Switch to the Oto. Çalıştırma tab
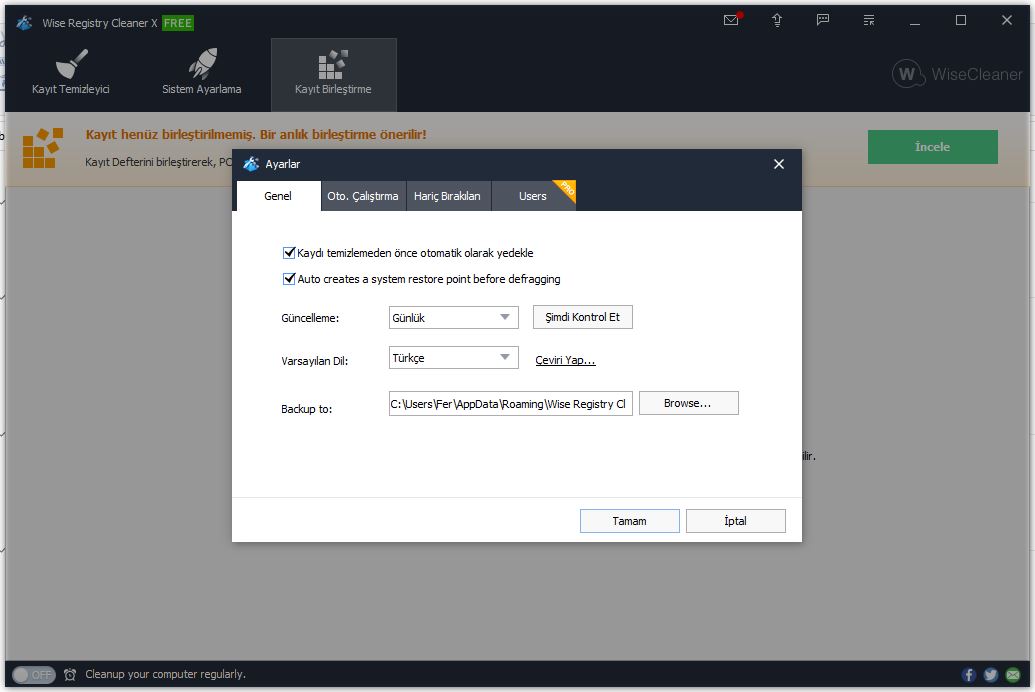This screenshot has height=692, width=1035. pos(363,196)
